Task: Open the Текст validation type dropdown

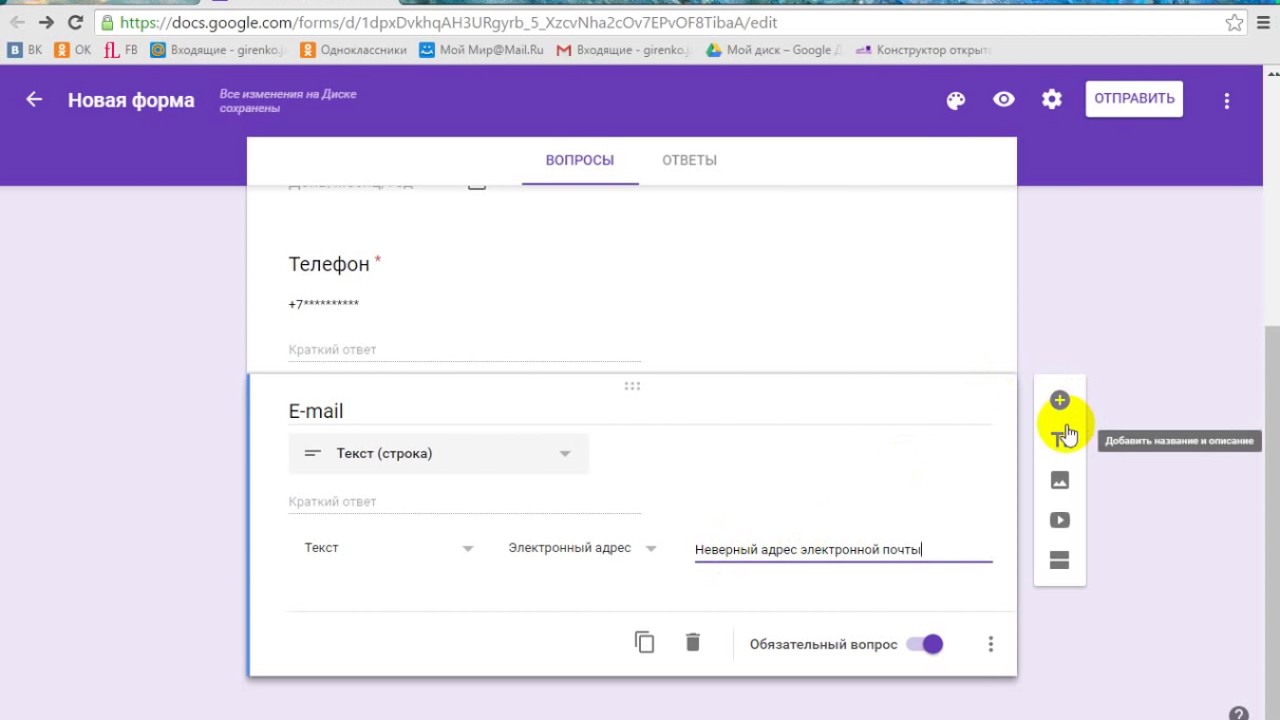Action: pyautogui.click(x=389, y=548)
